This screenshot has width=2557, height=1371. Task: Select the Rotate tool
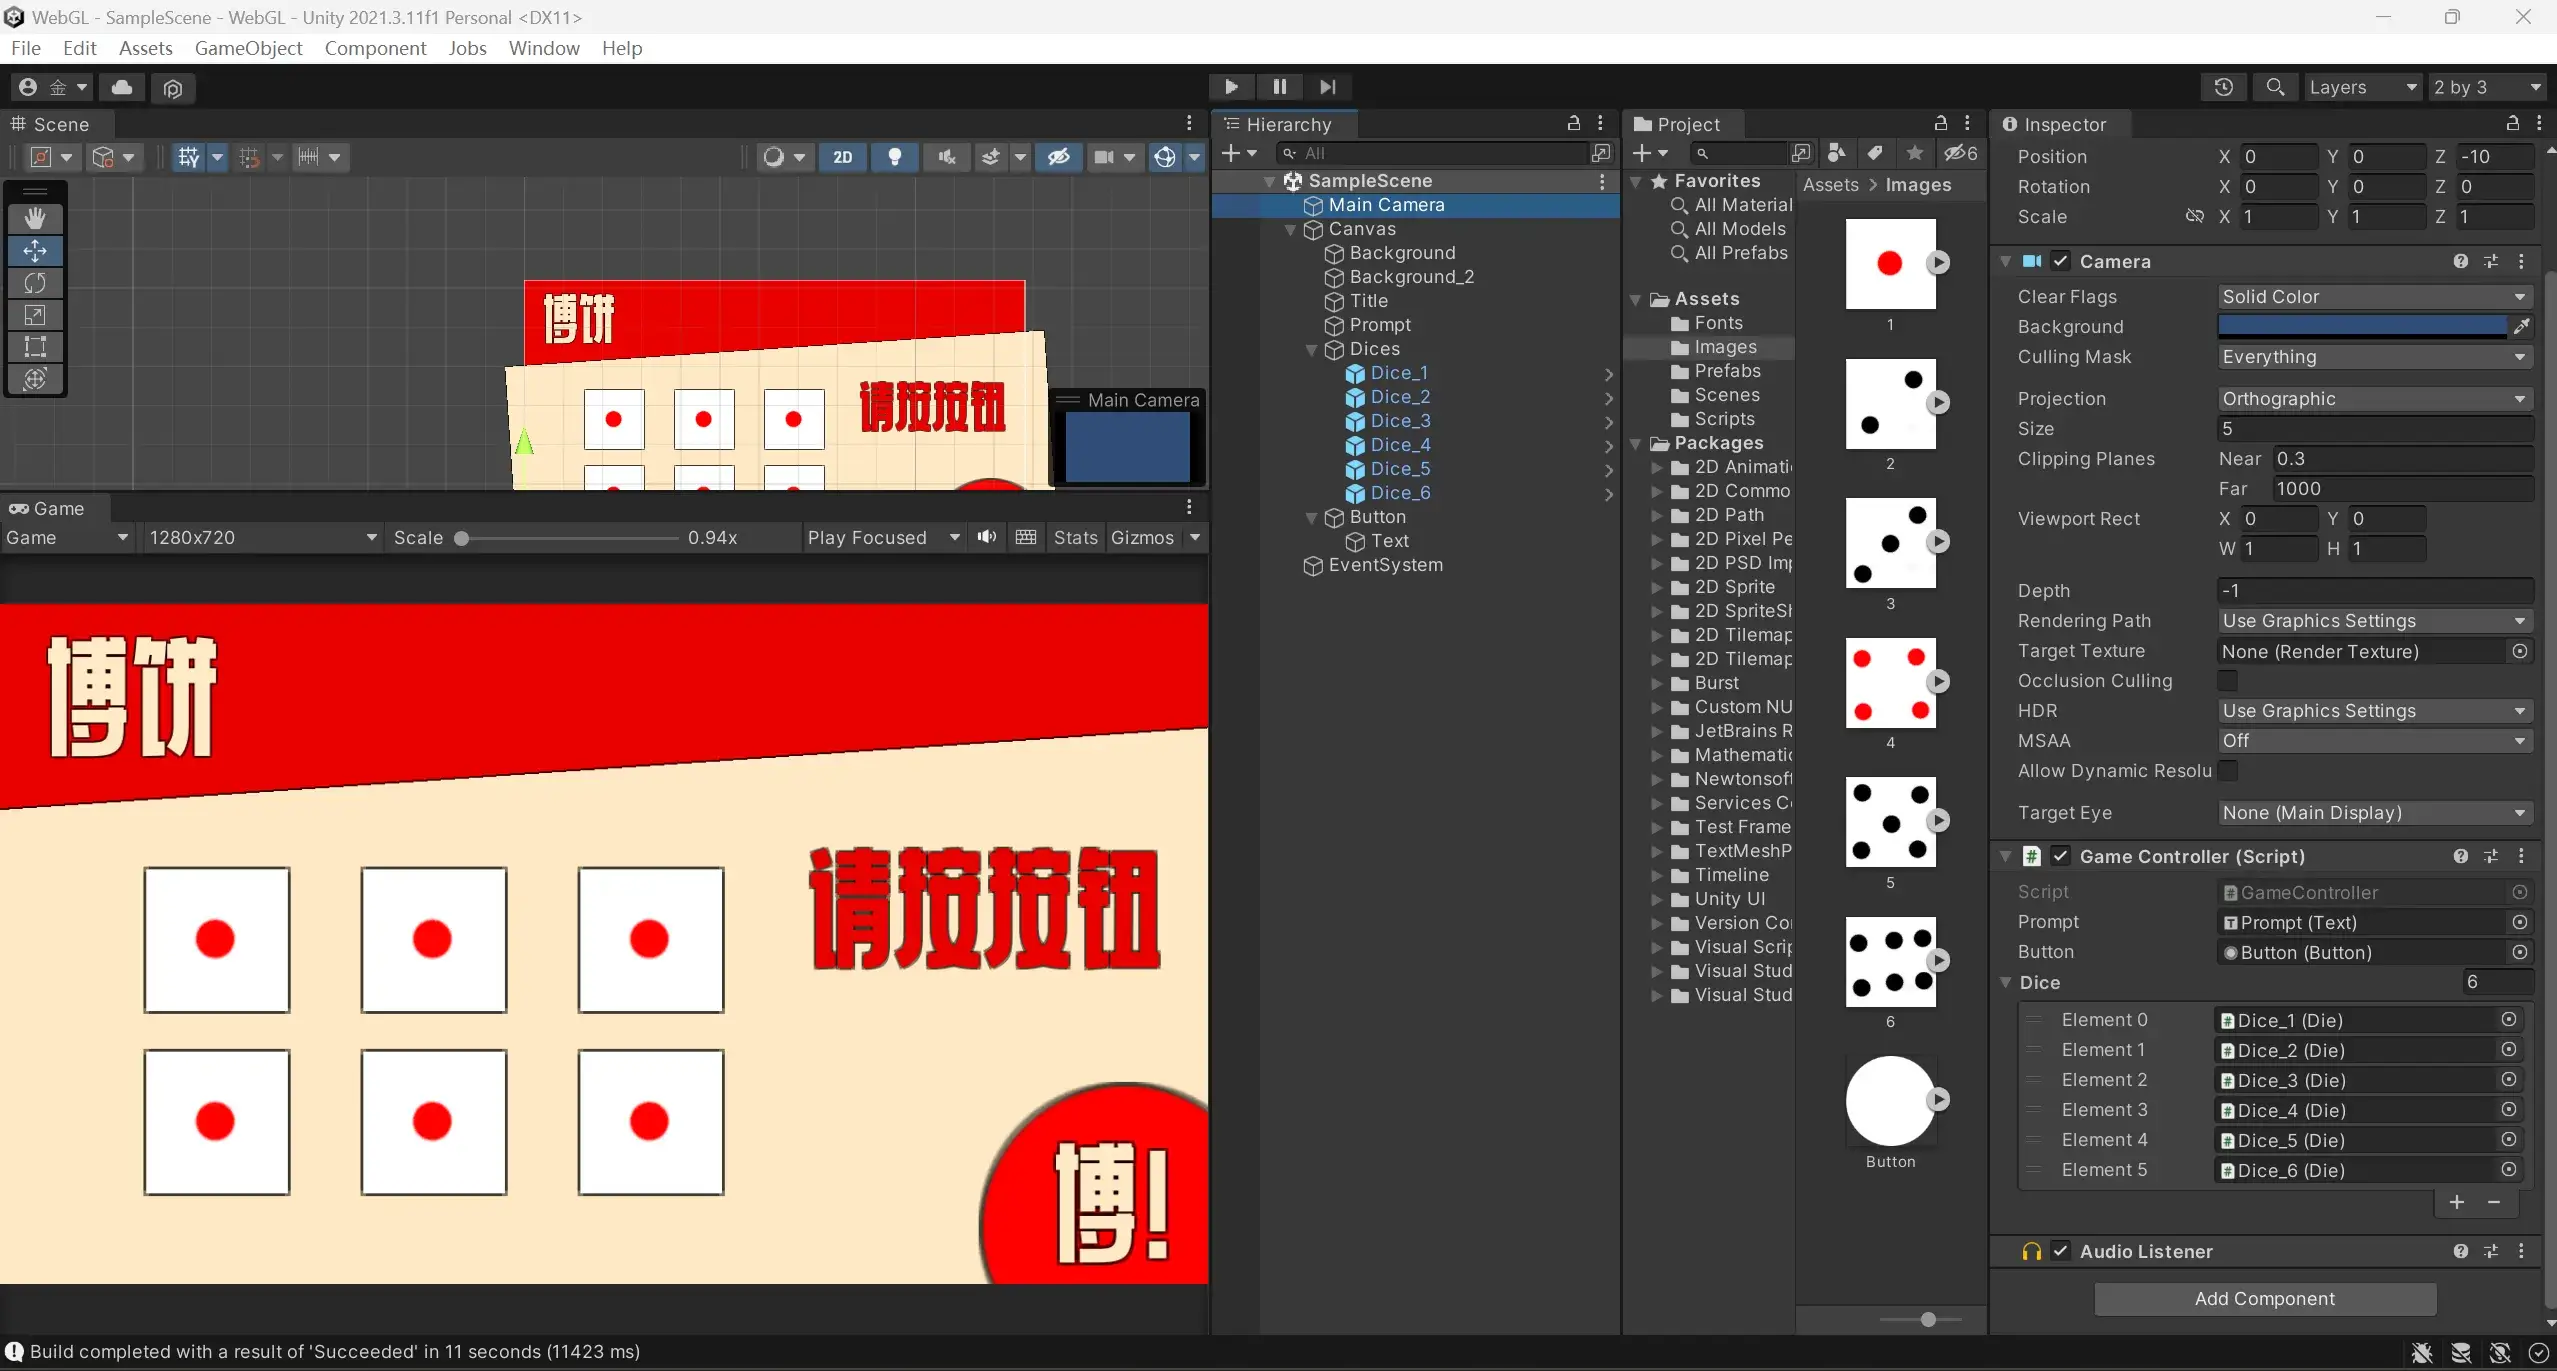[x=35, y=283]
